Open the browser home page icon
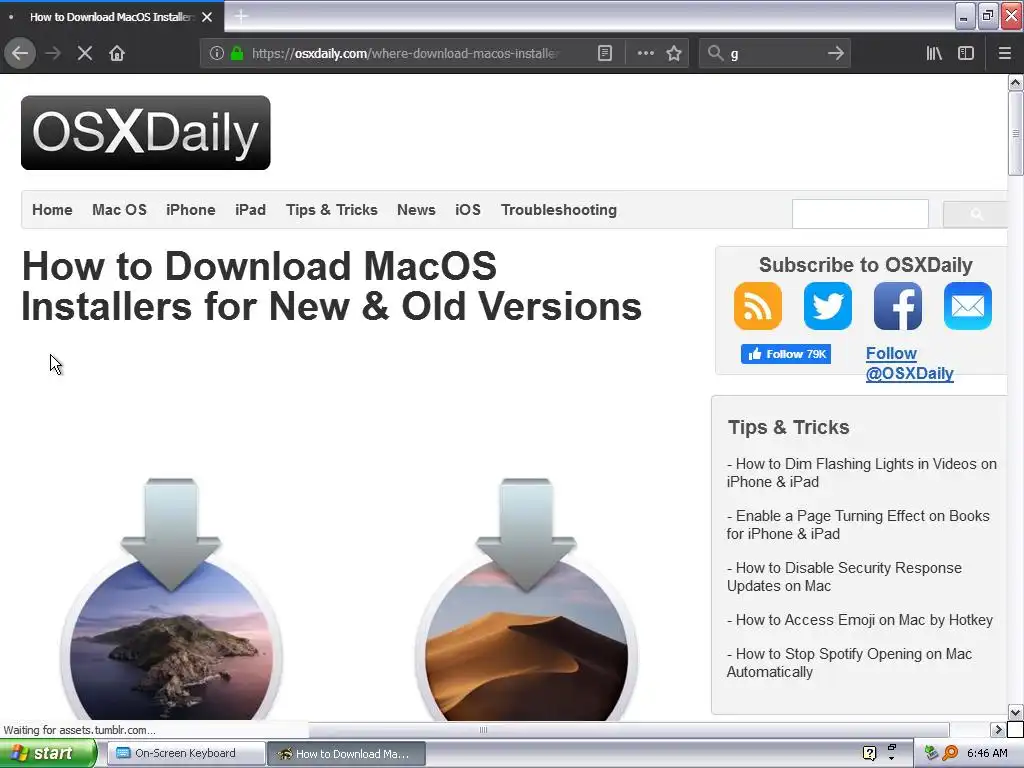 click(117, 53)
